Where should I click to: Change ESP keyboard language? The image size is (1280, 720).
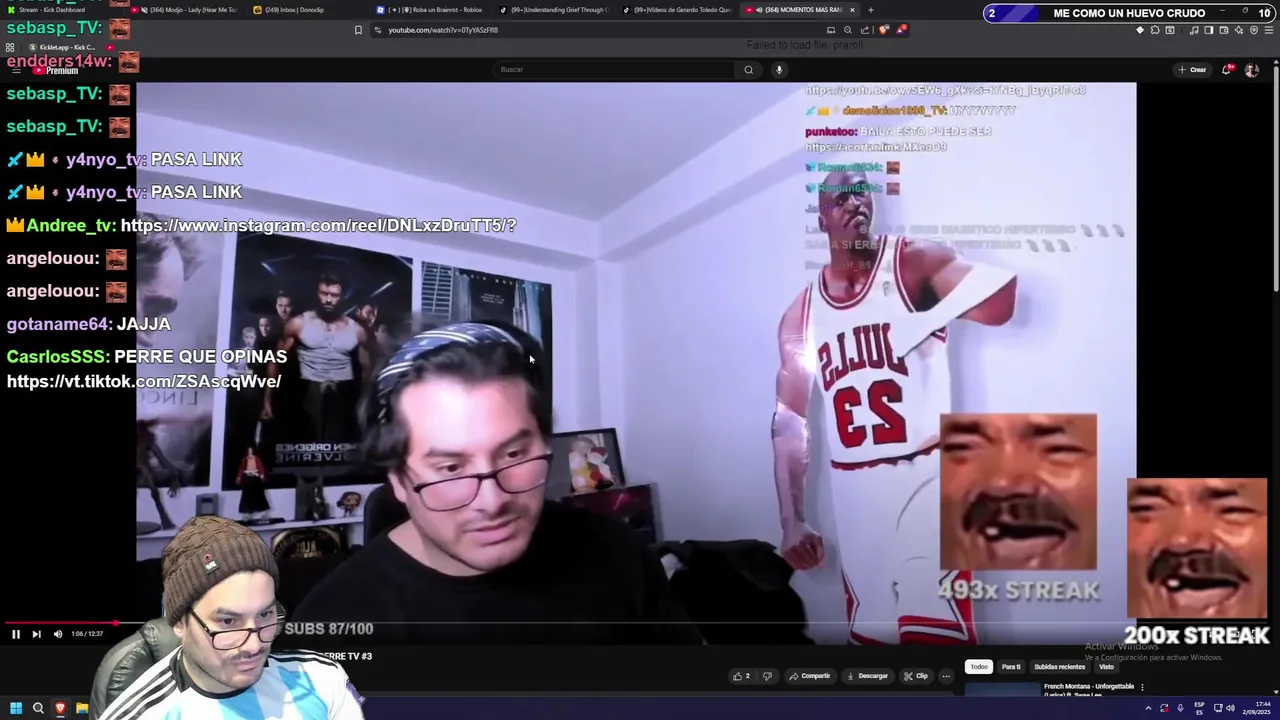(1199, 708)
